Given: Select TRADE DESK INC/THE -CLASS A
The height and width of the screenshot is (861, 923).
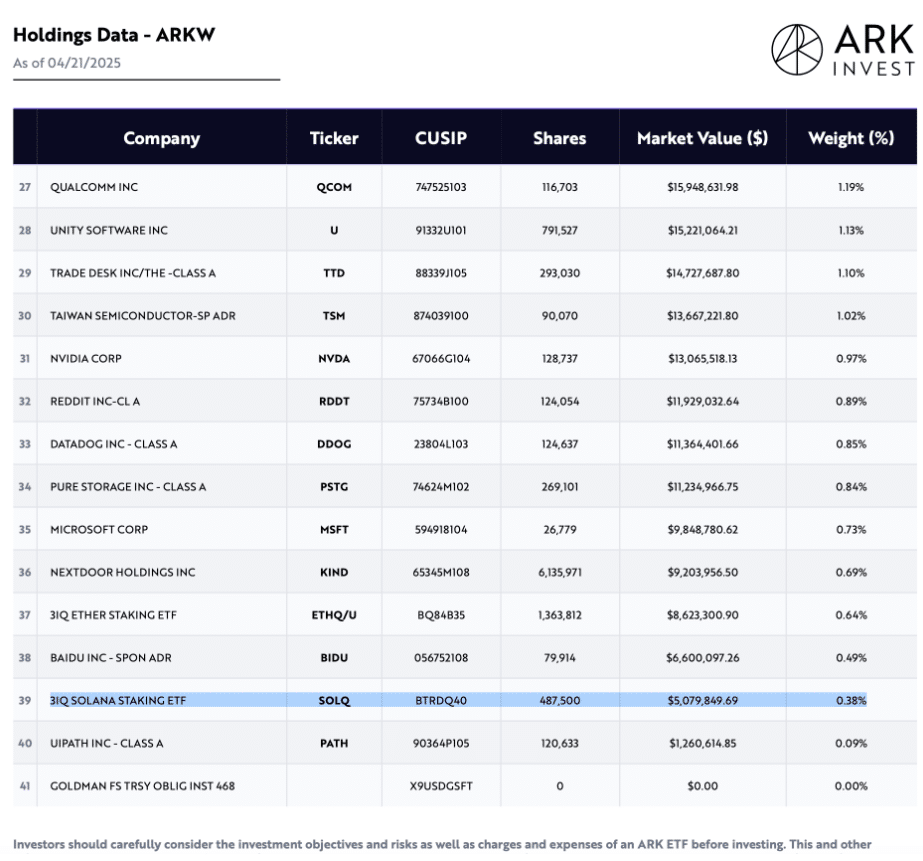Looking at the screenshot, I should (132, 273).
